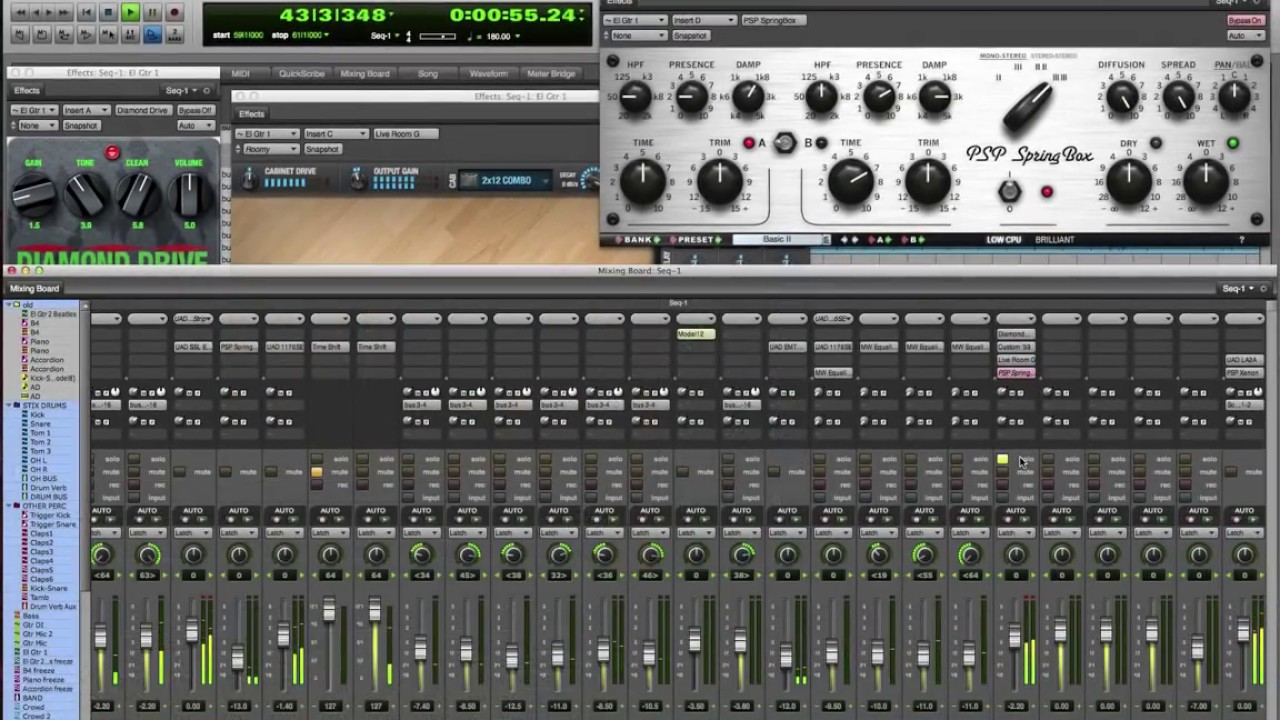The image size is (1280, 720).
Task: Click the PAN knob on PSP SpringBox
Action: click(x=1234, y=97)
